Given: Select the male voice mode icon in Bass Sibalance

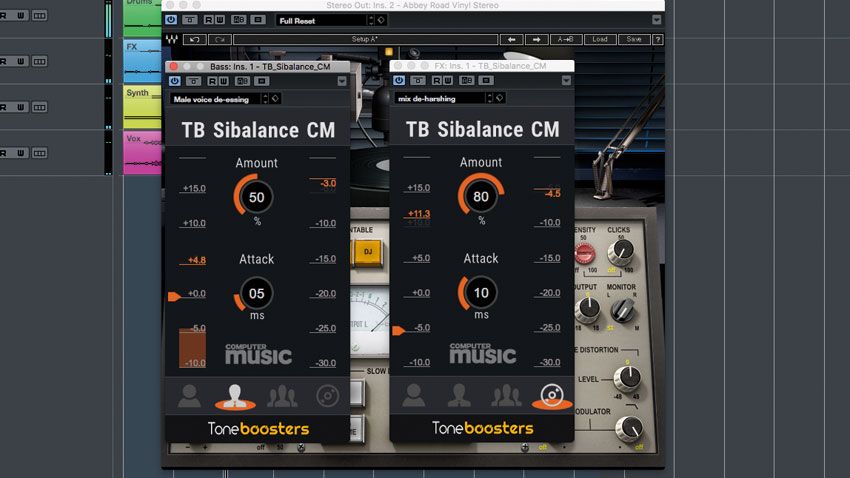Looking at the screenshot, I should click(235, 397).
